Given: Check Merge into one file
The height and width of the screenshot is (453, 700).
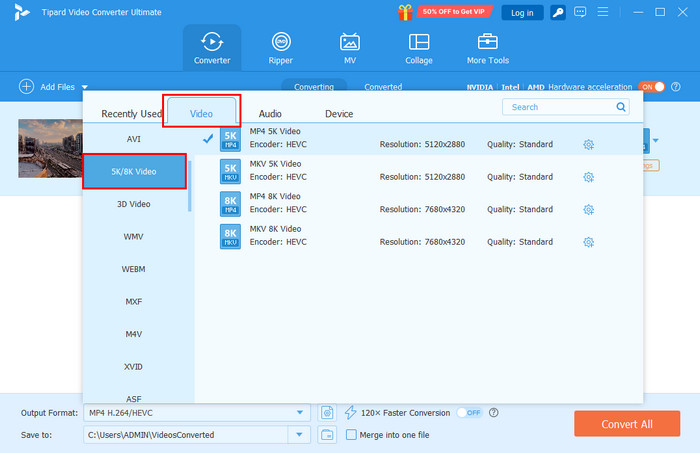Looking at the screenshot, I should [x=351, y=434].
